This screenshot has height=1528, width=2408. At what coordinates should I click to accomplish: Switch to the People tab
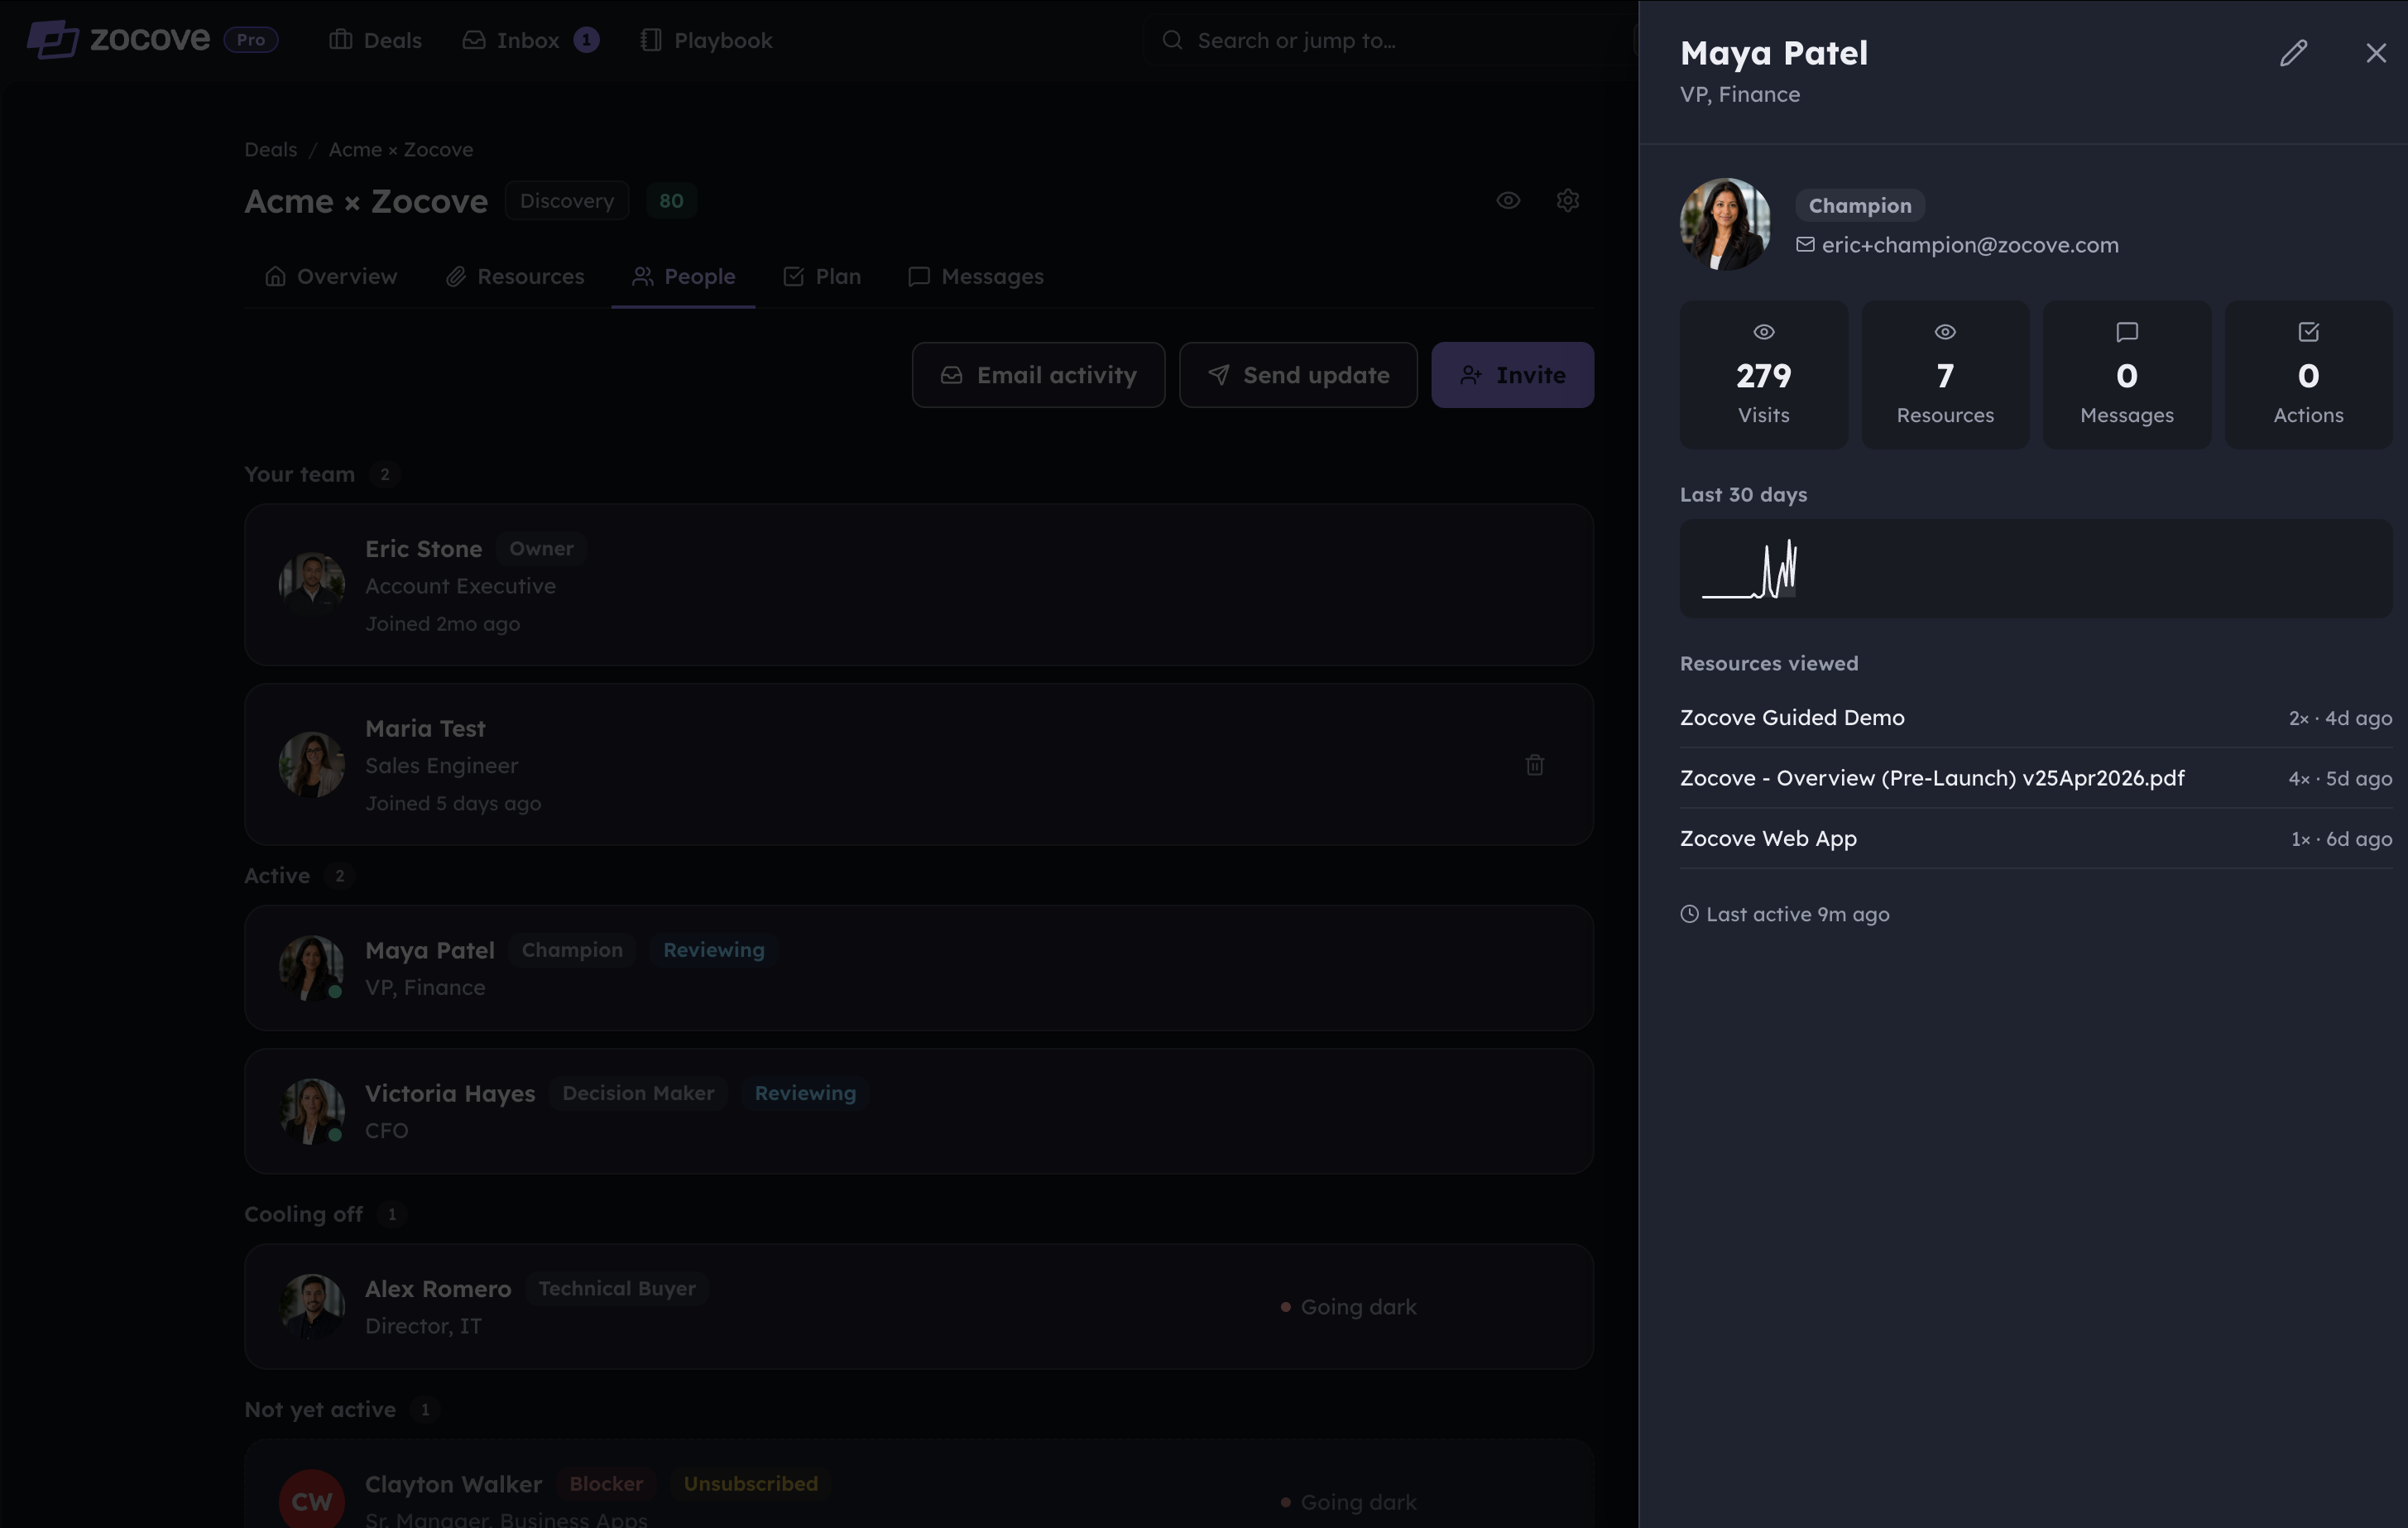[684, 276]
